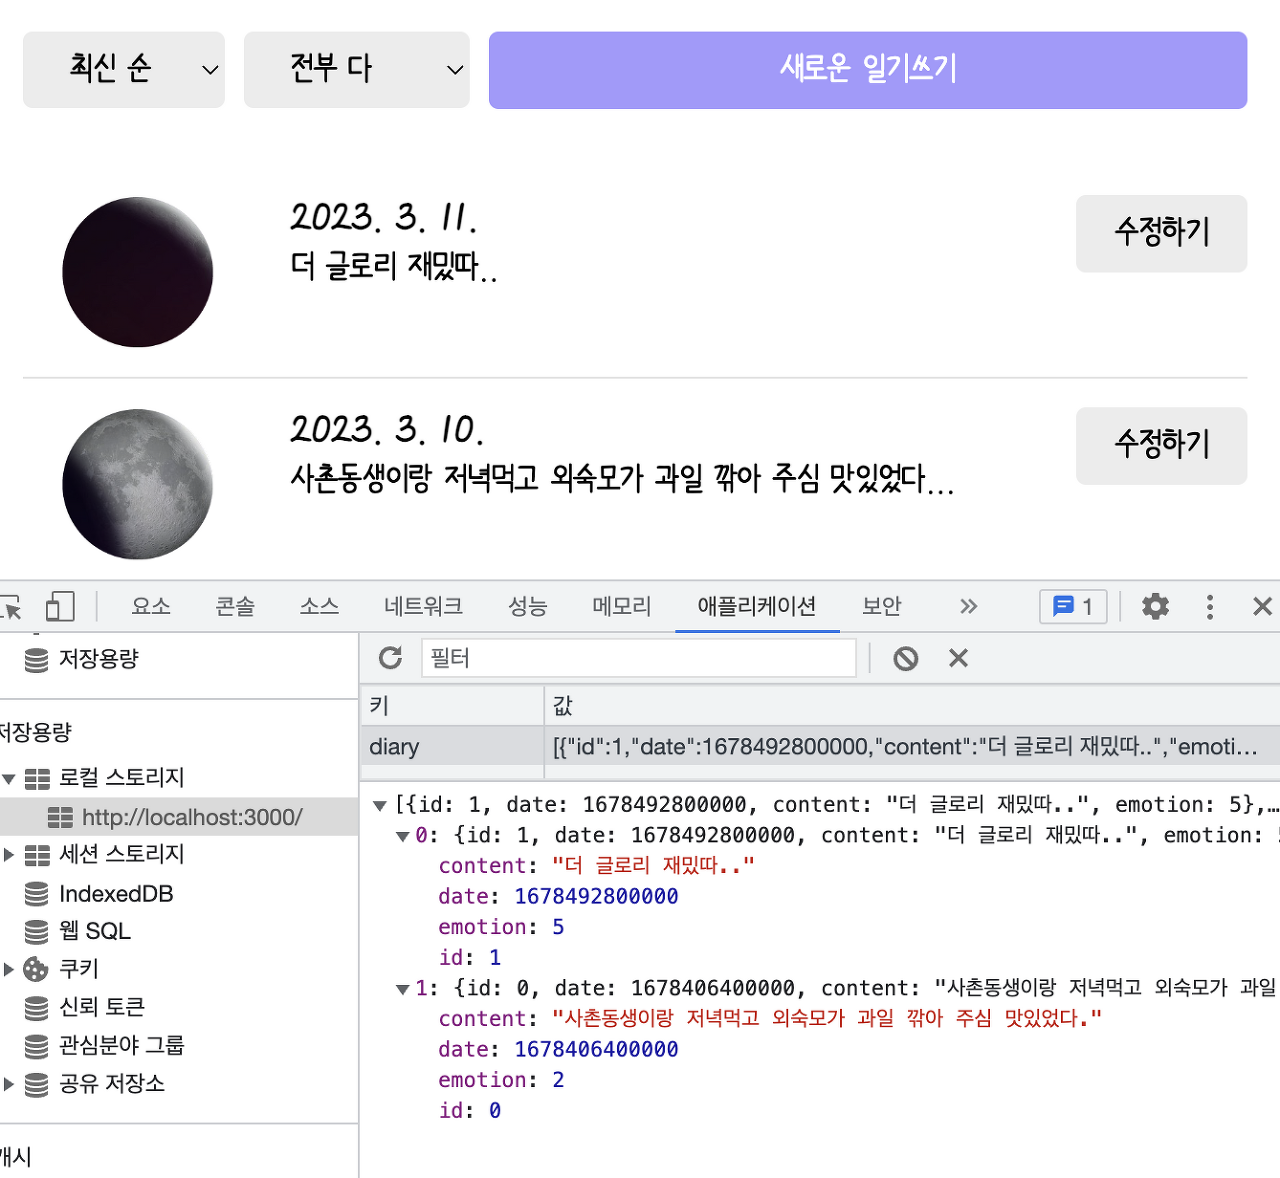This screenshot has width=1280, height=1178.
Task: Clear all storage entries icon
Action: [x=906, y=658]
